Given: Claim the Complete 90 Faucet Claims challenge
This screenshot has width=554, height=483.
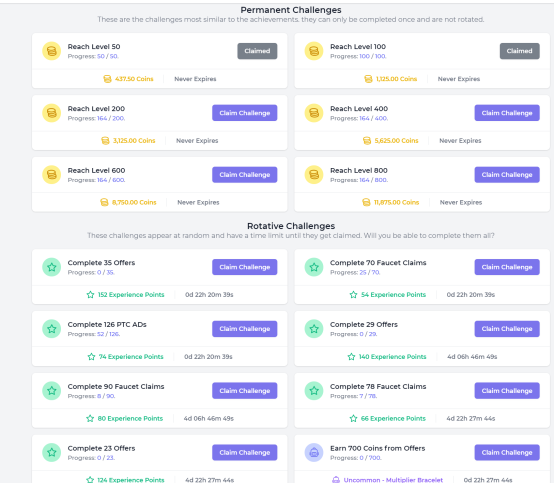Looking at the screenshot, I should coord(244,391).
